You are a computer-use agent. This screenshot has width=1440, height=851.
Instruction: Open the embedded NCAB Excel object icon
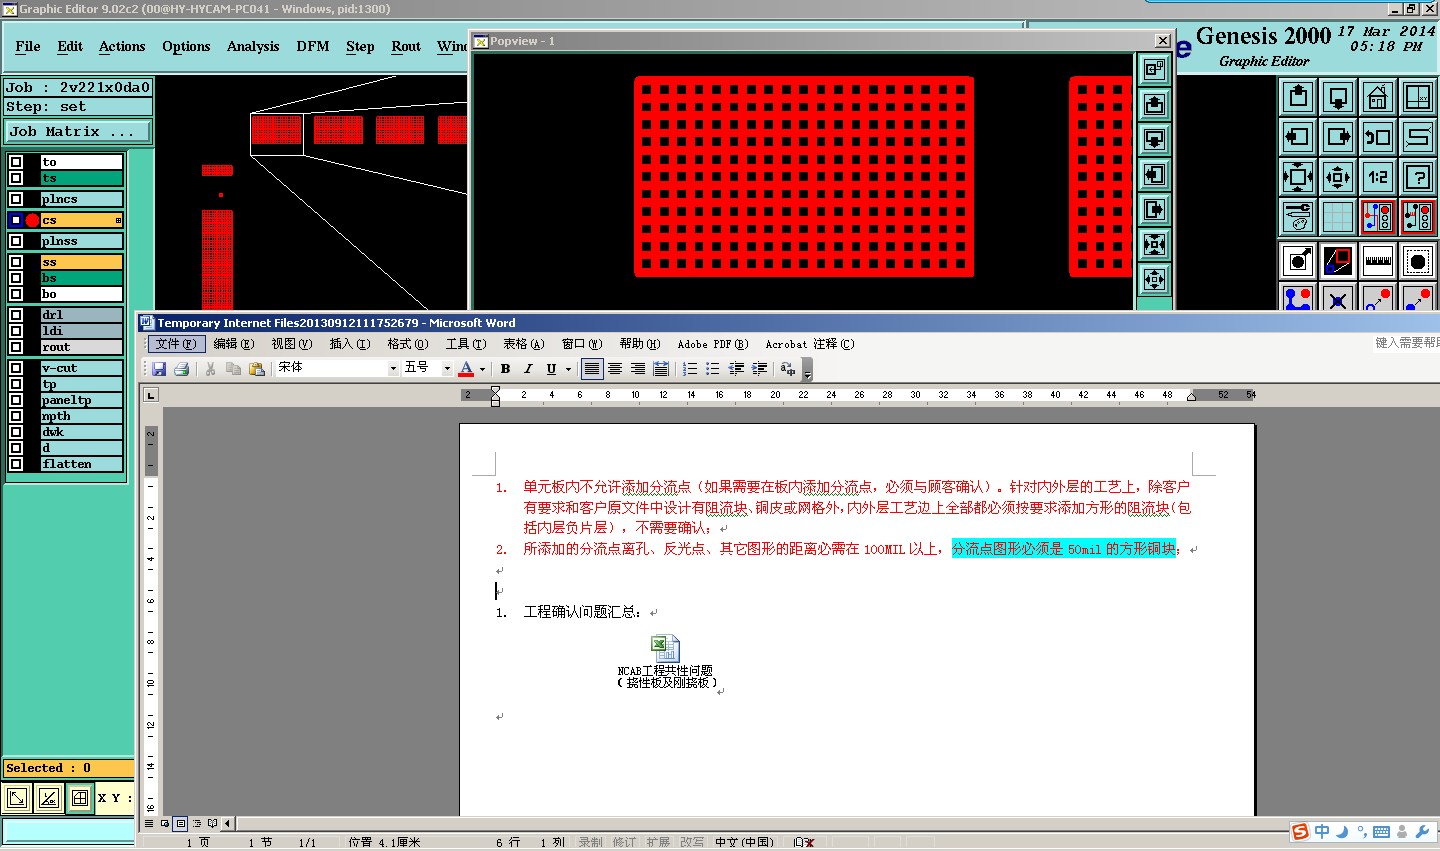[x=665, y=649]
